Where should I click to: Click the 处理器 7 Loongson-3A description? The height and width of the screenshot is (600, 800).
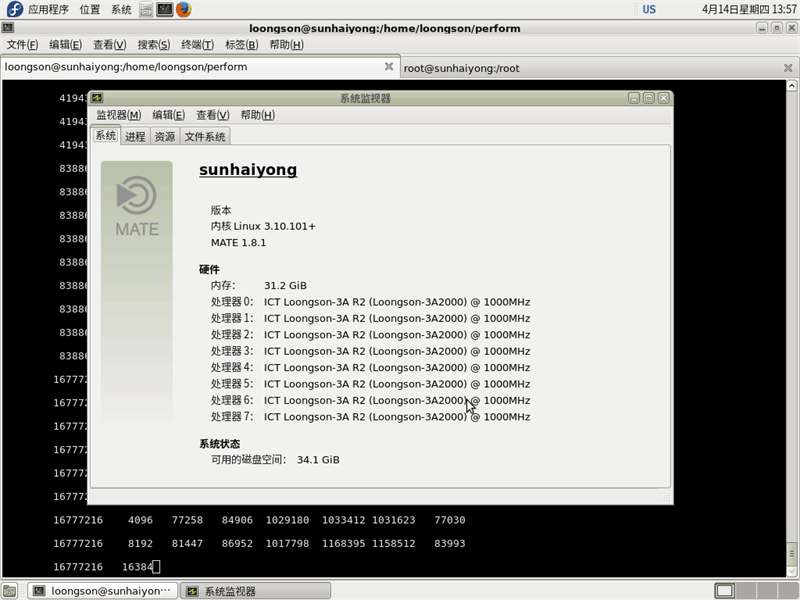coord(397,417)
